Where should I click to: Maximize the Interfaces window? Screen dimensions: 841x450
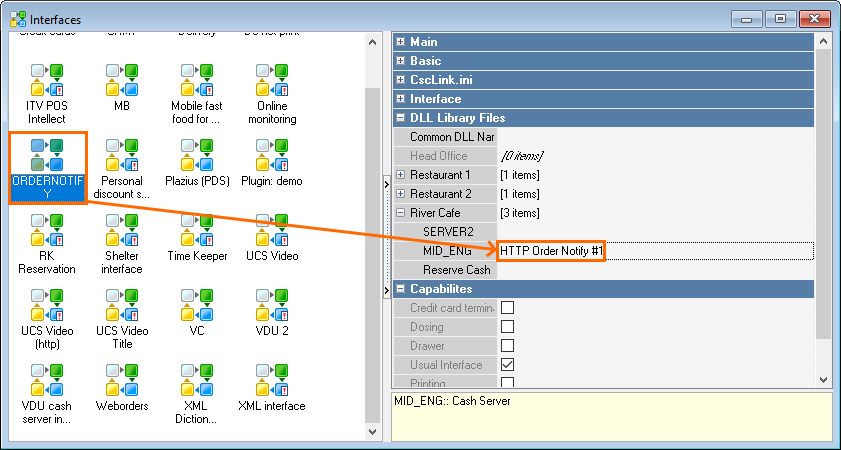pyautogui.click(x=780, y=19)
